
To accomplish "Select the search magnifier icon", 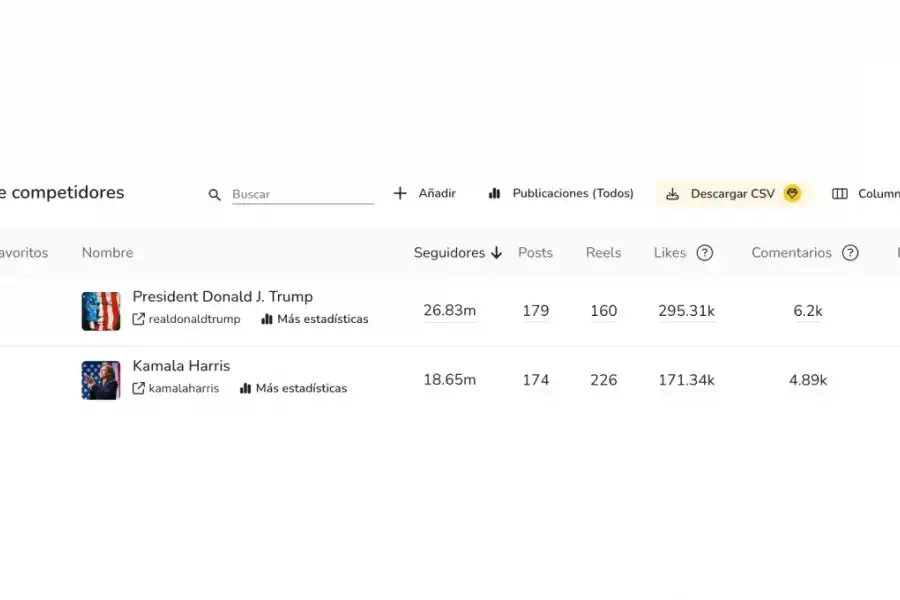I will point(214,194).
